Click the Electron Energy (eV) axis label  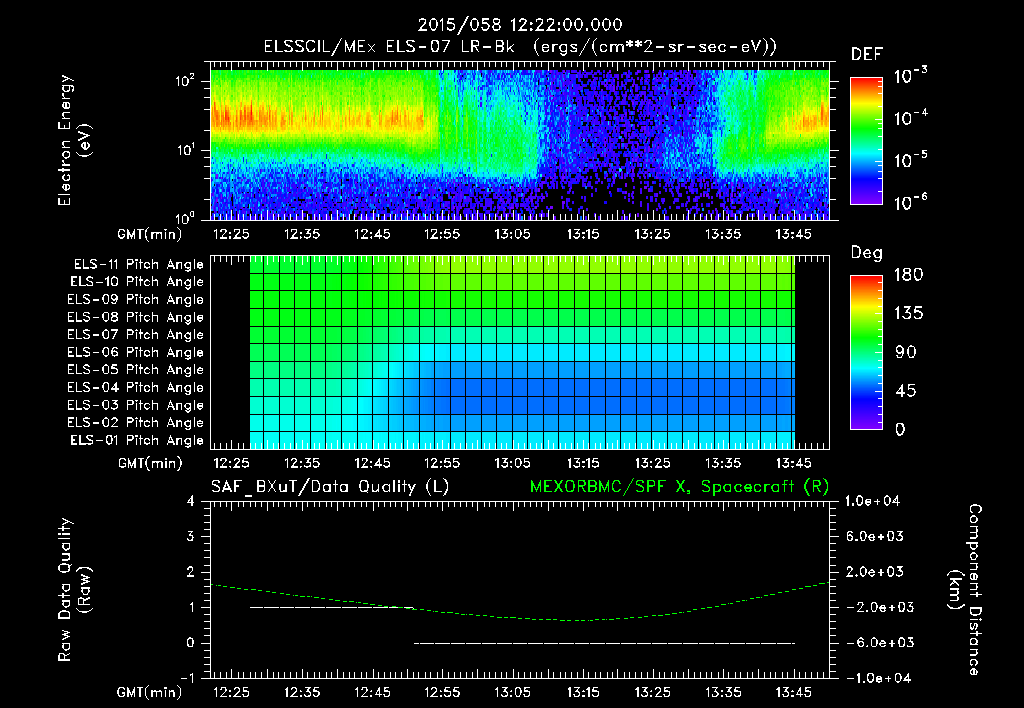pyautogui.click(x=74, y=140)
